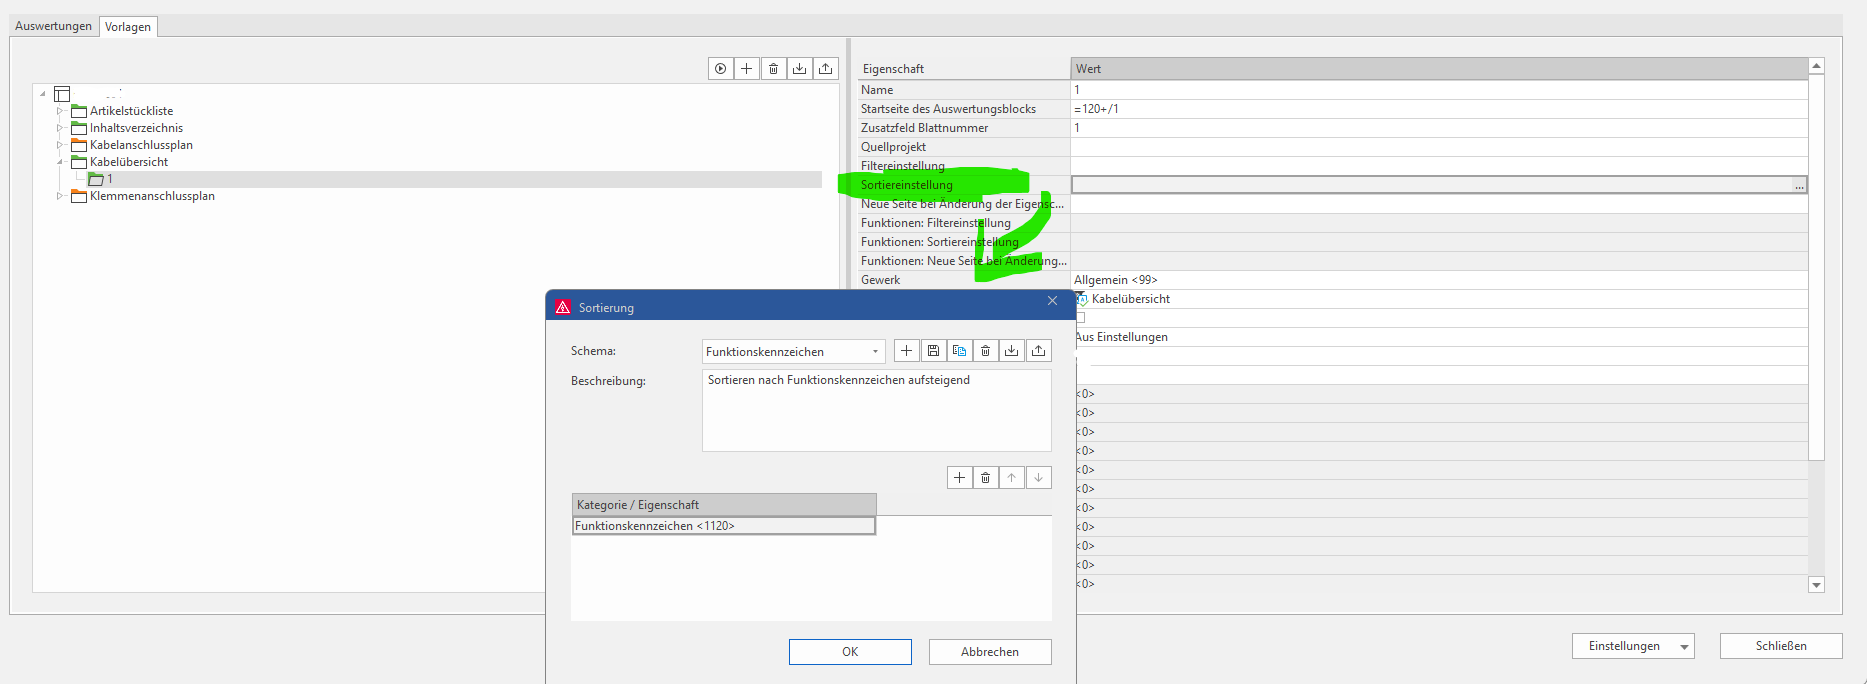
Task: Click the Quellprojekt property label
Action: (x=893, y=147)
